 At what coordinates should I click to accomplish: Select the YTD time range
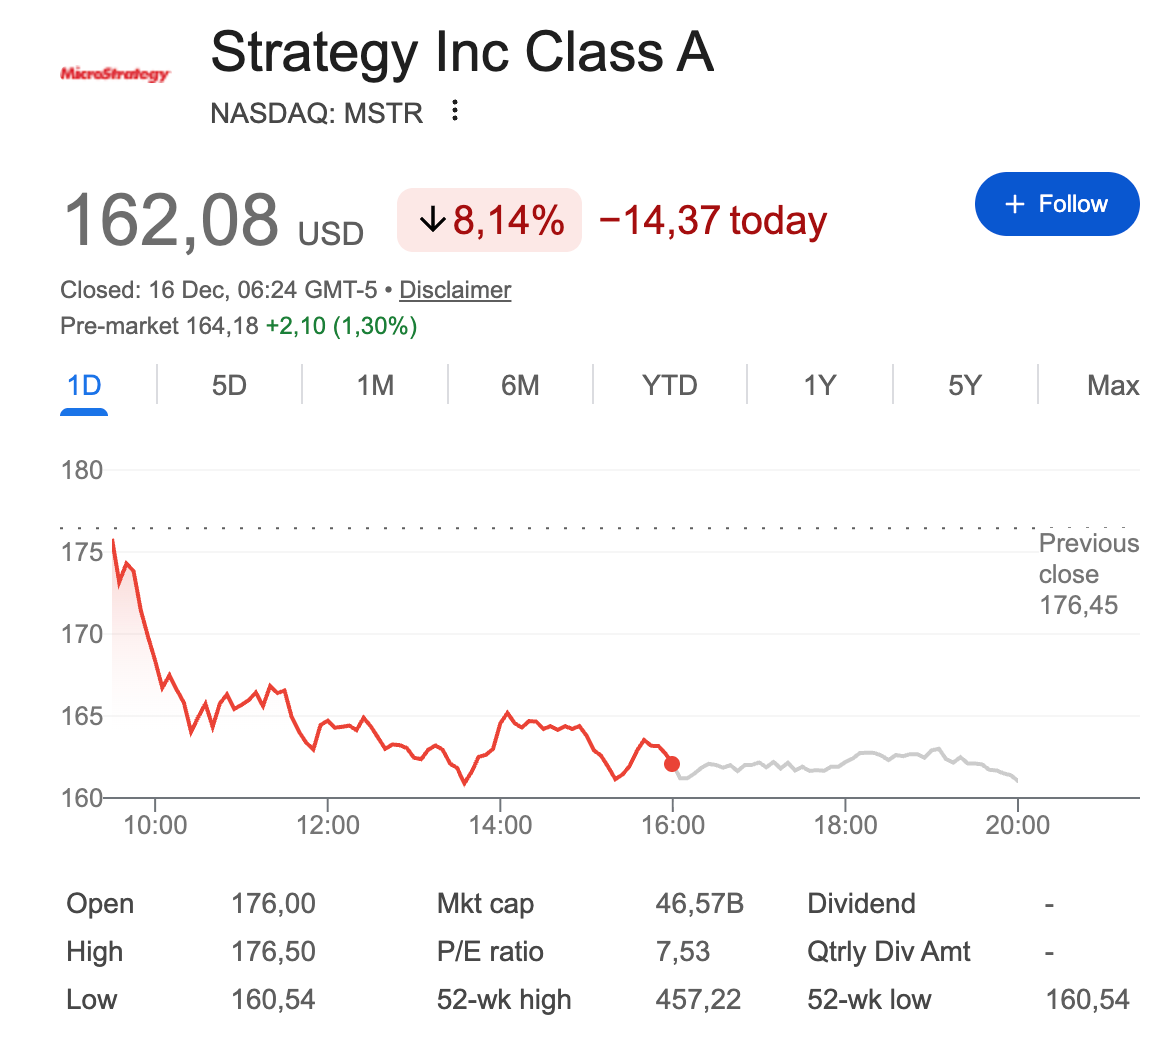(668, 385)
